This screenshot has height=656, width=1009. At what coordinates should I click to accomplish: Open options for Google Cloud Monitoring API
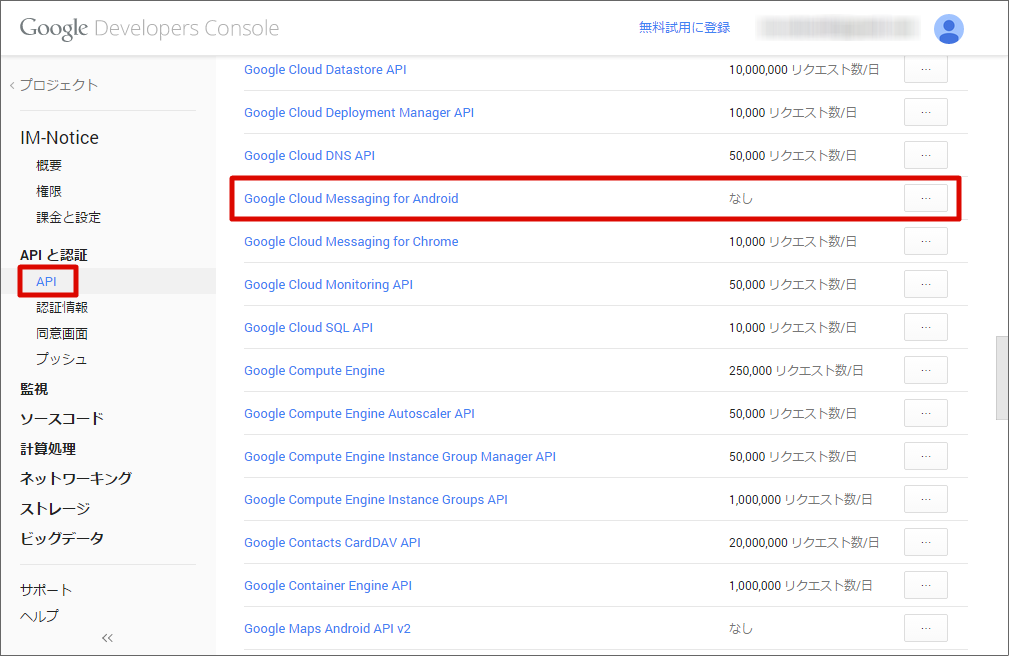(x=925, y=285)
